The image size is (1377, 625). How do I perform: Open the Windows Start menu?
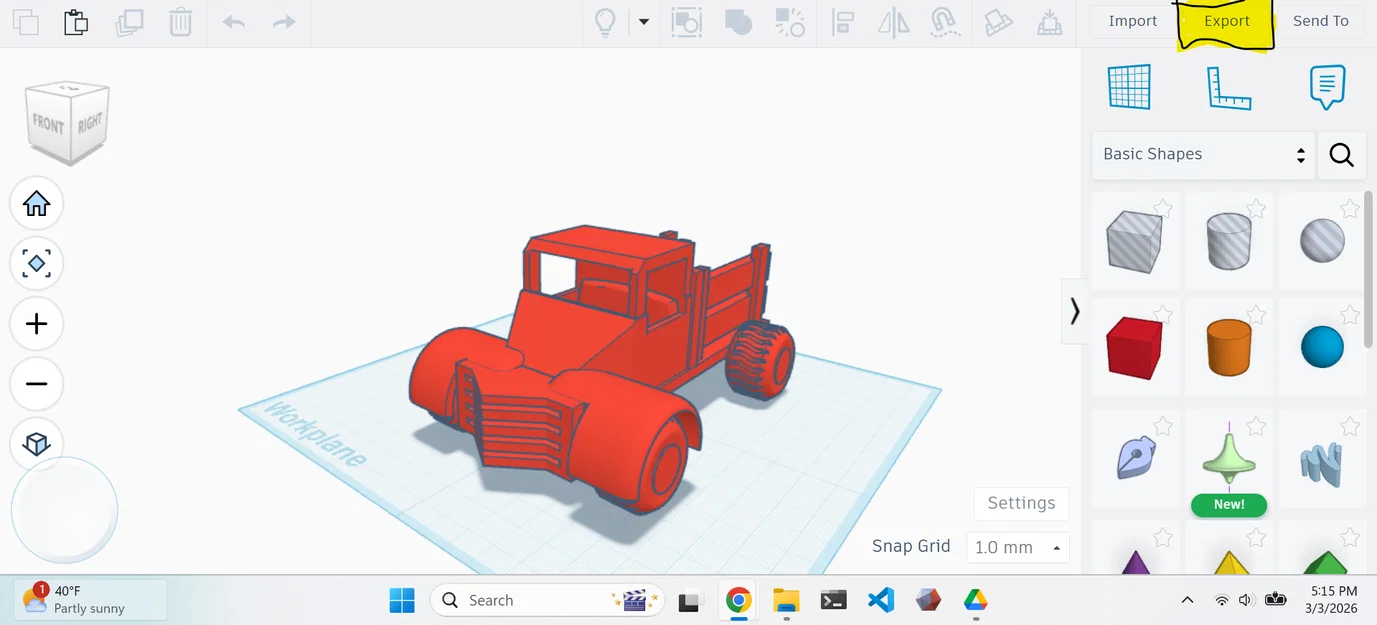402,600
